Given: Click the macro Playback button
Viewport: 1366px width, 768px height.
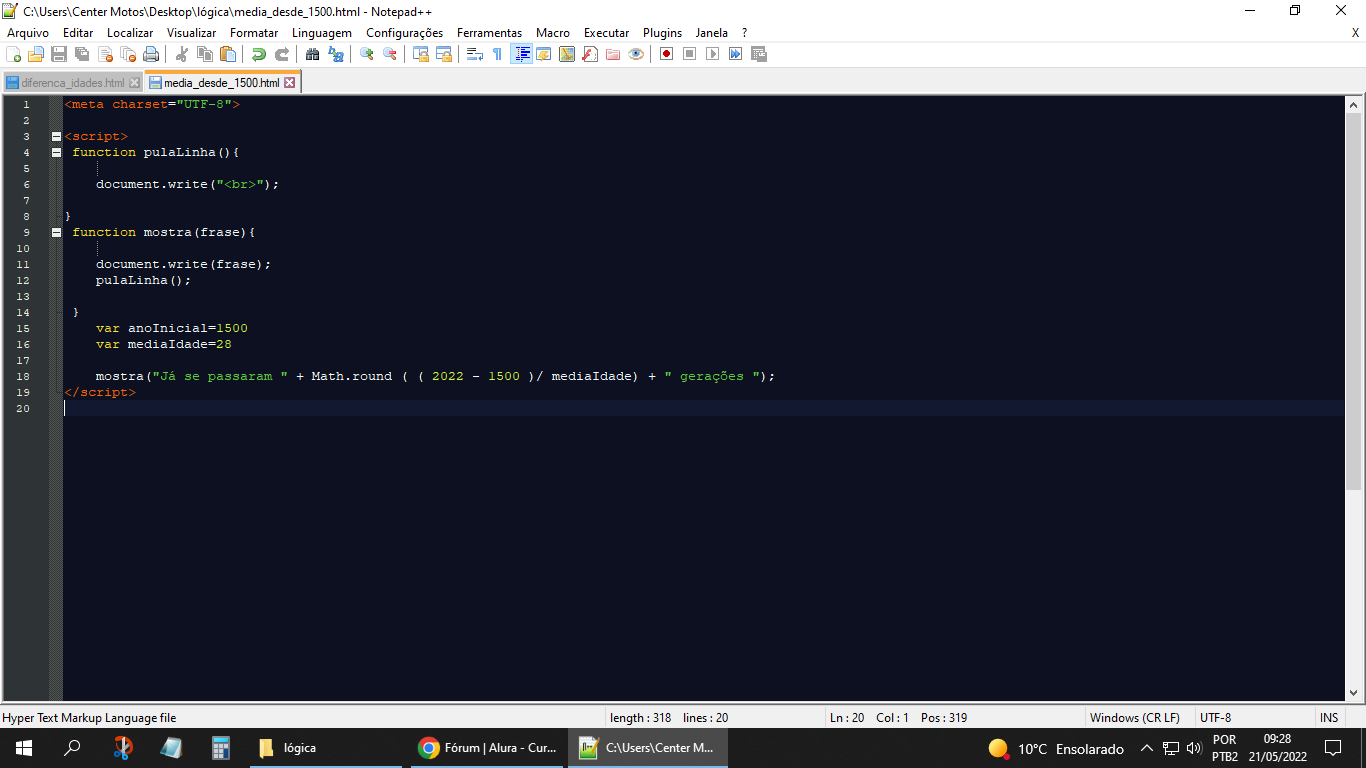Looking at the screenshot, I should pos(712,54).
